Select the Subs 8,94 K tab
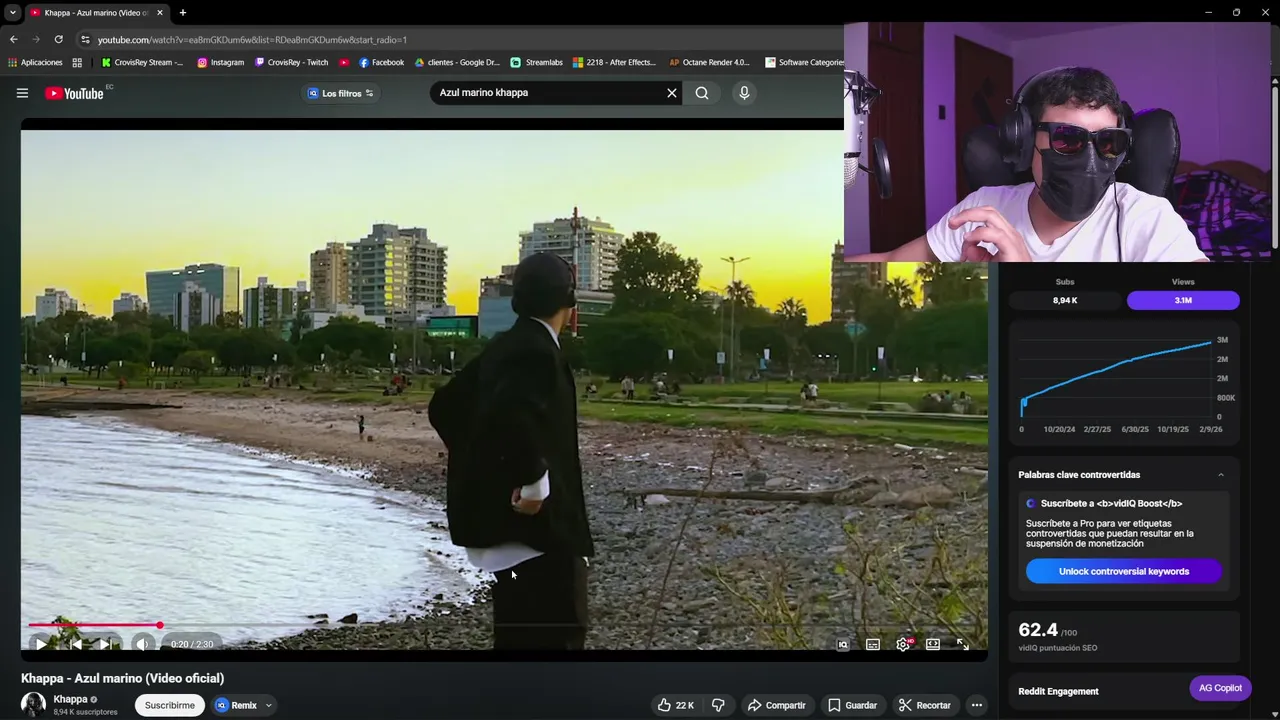1280x720 pixels. (1065, 300)
